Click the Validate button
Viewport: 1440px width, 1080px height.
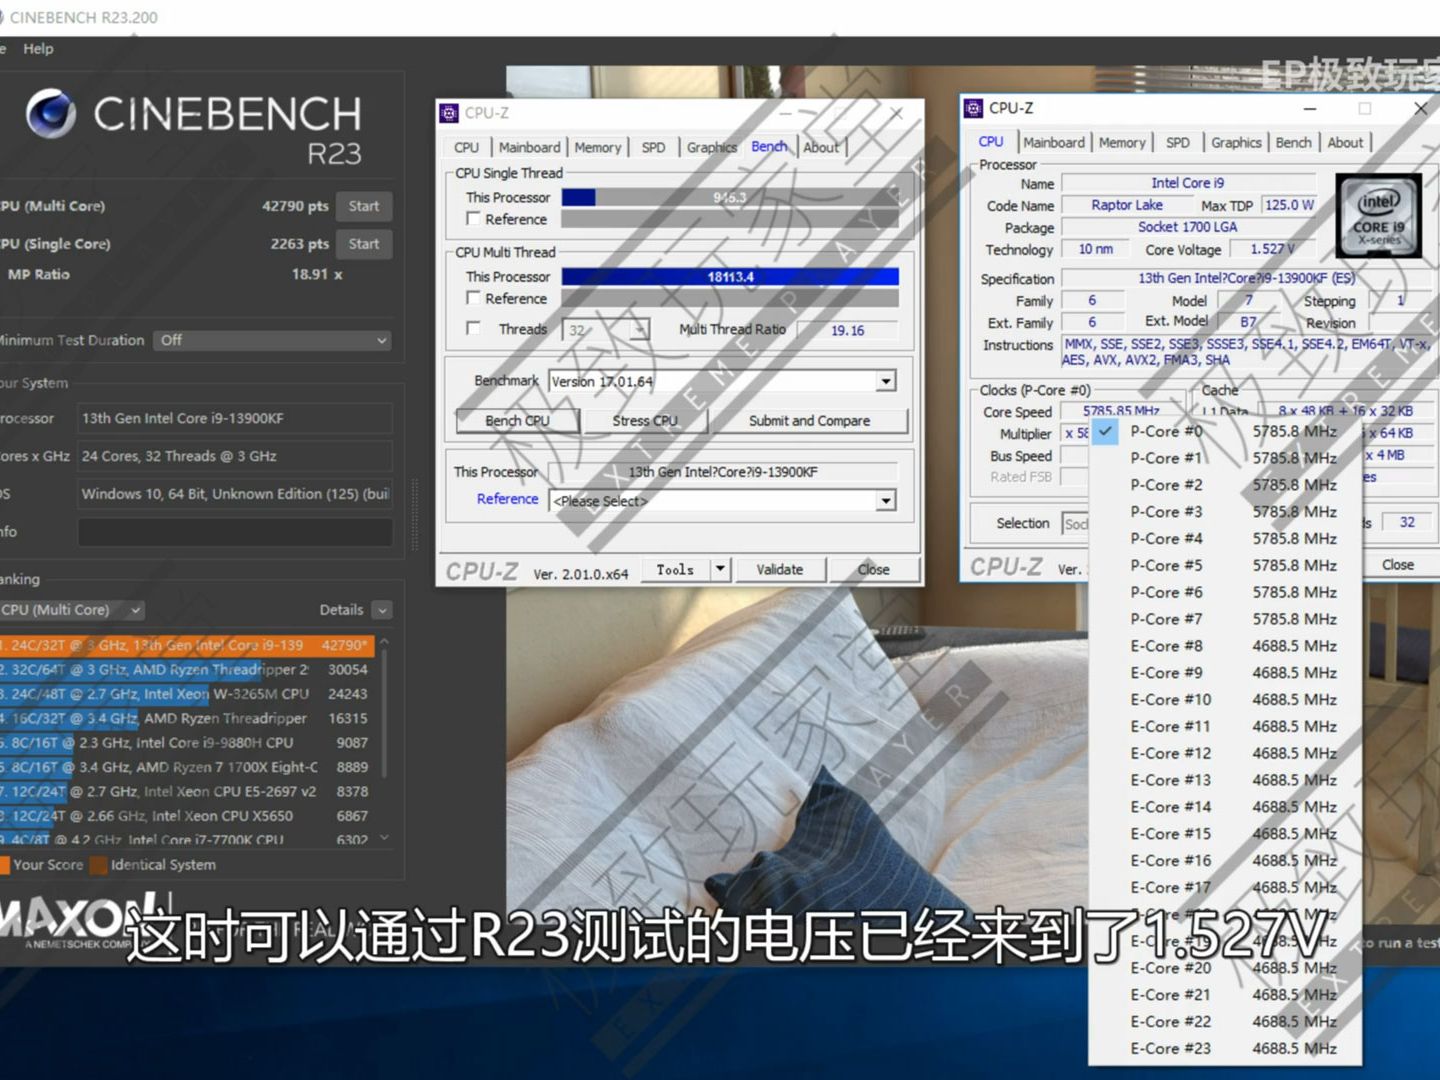(780, 569)
